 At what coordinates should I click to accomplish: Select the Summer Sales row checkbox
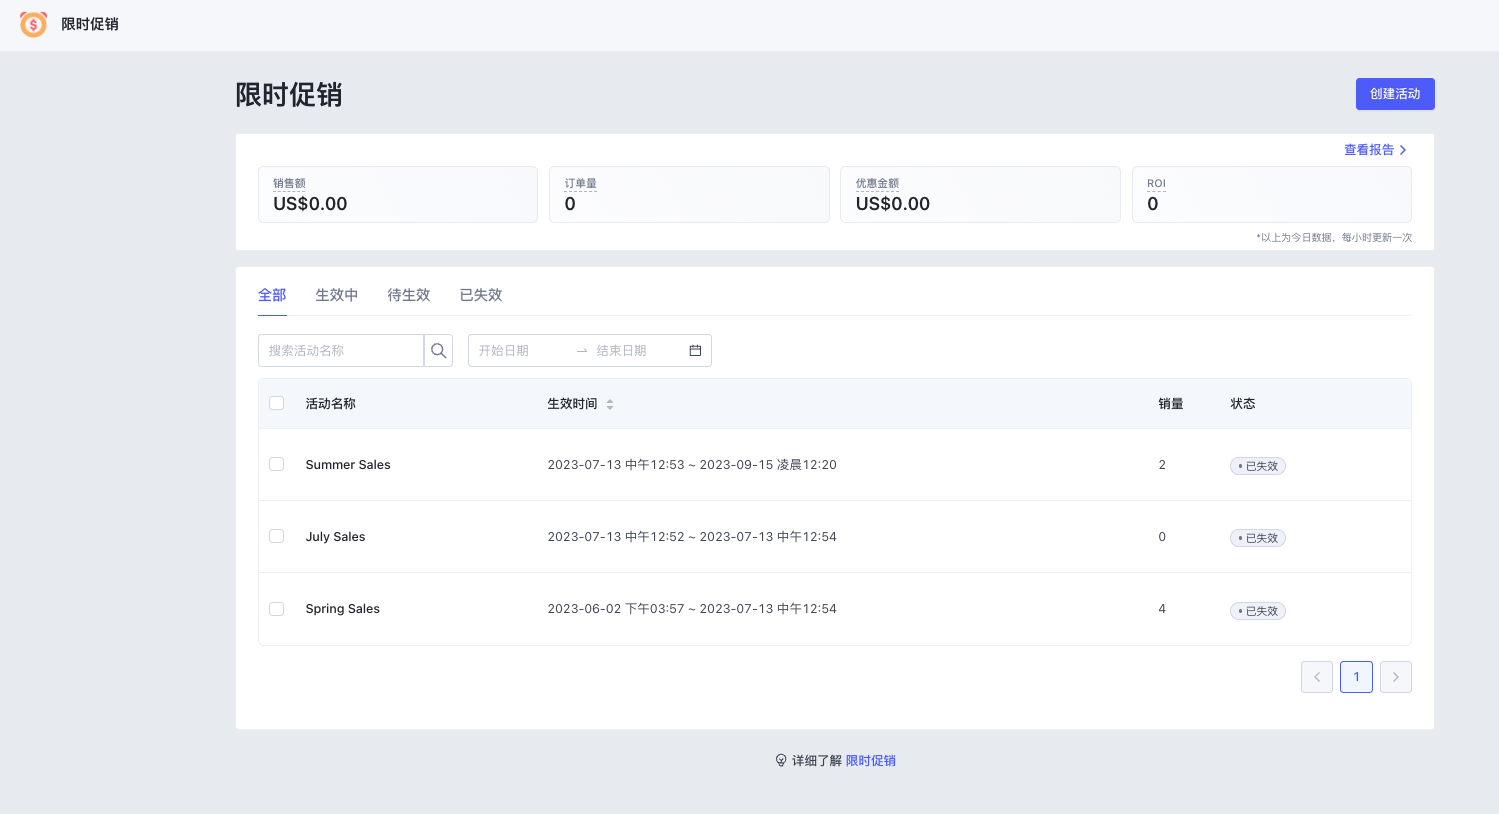[276, 464]
